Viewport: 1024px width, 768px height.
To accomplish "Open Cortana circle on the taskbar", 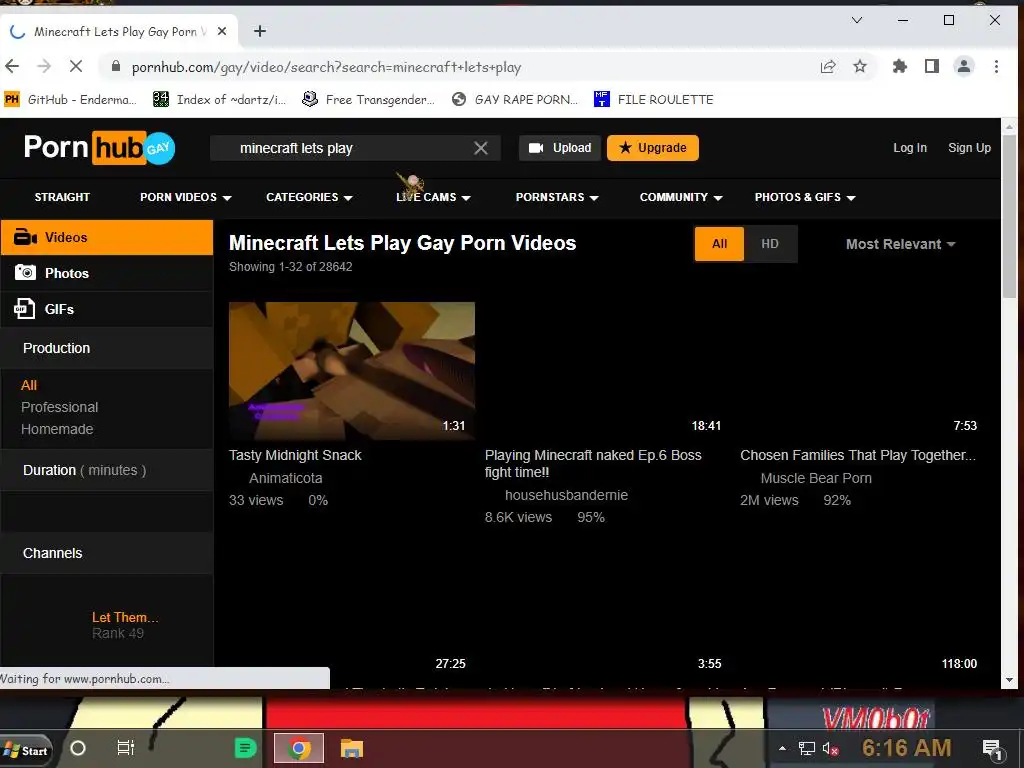I will click(x=78, y=748).
